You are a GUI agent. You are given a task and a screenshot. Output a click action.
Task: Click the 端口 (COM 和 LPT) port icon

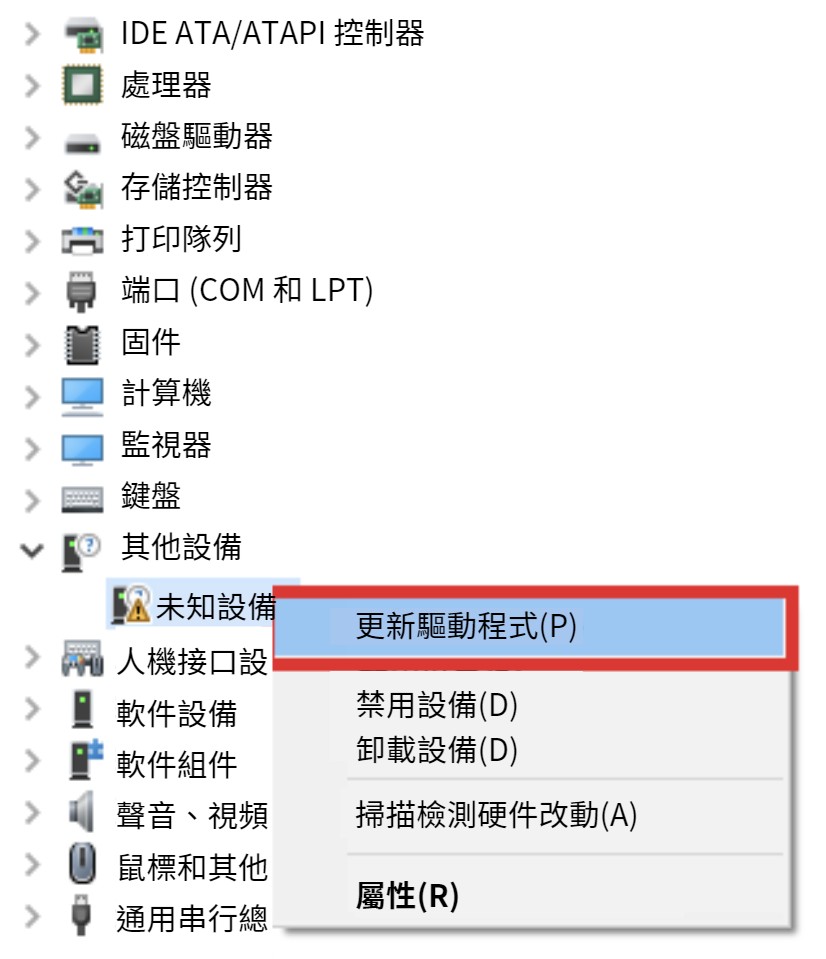point(81,291)
